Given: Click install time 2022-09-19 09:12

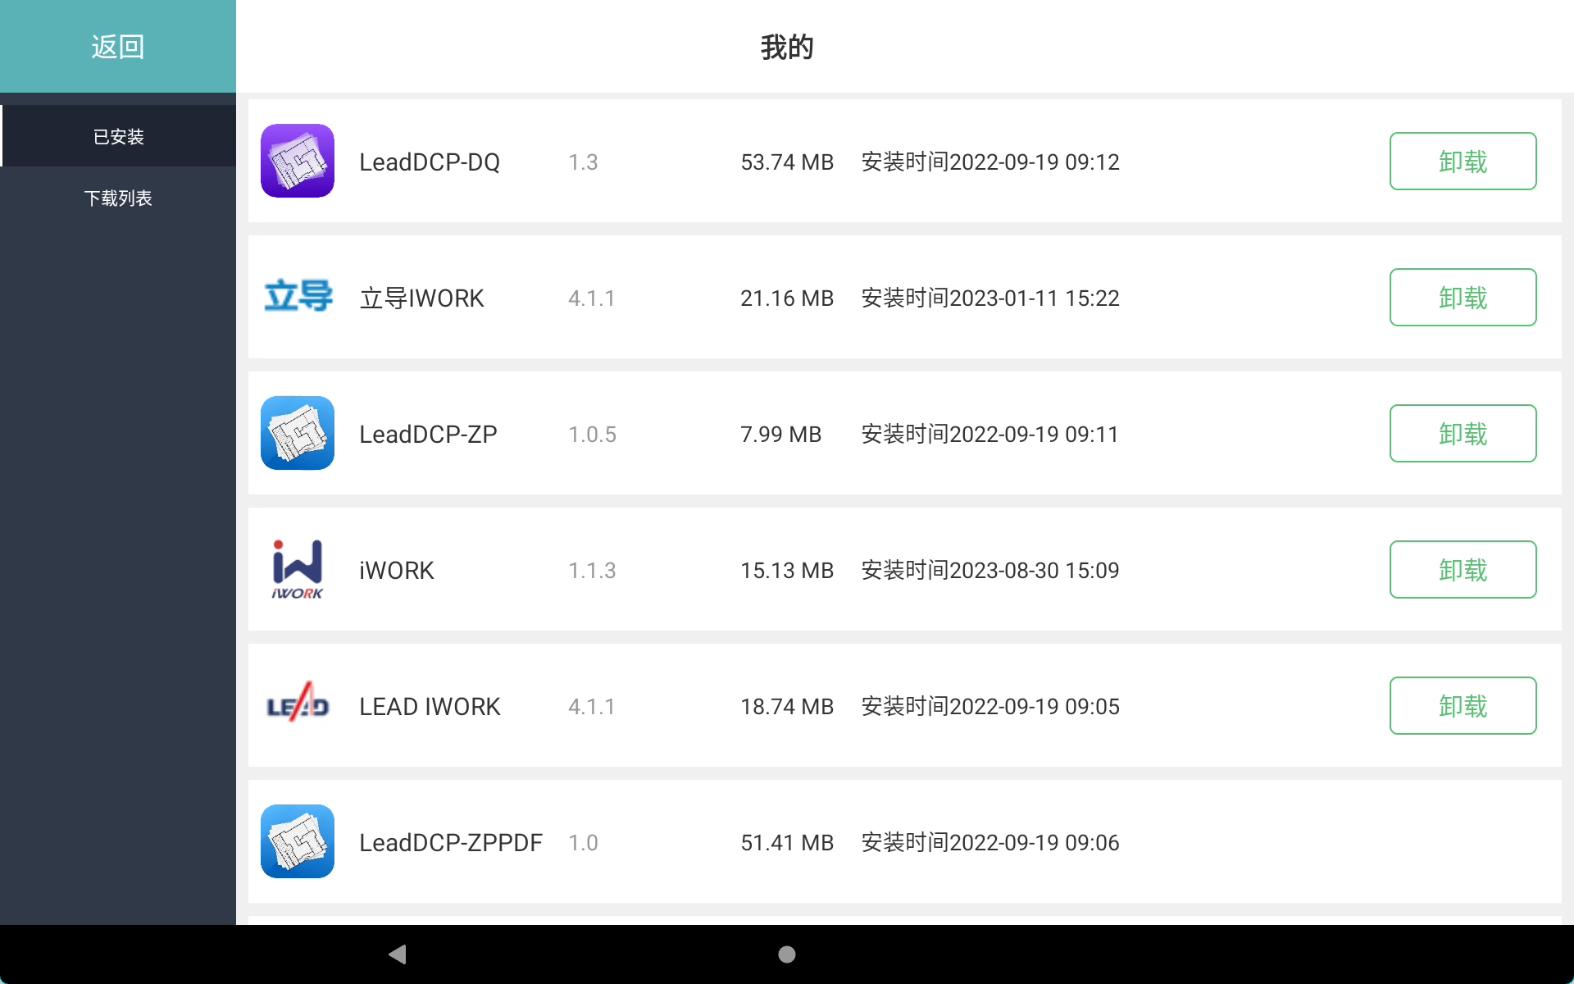Looking at the screenshot, I should coord(990,162).
